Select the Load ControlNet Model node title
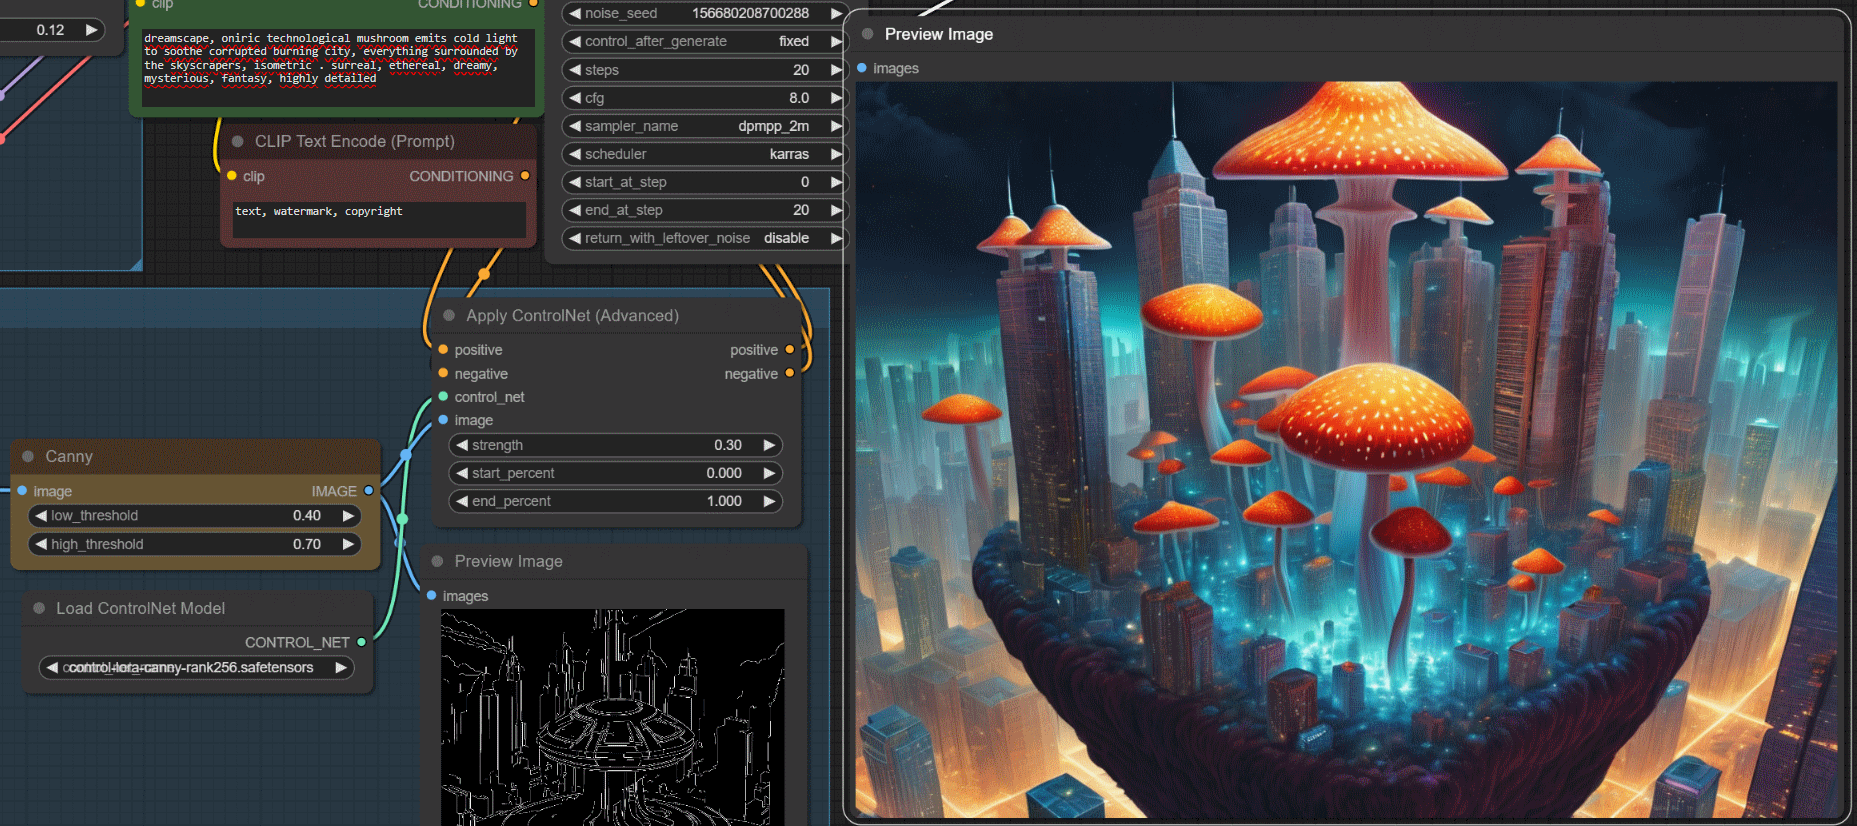1857x826 pixels. (x=140, y=608)
